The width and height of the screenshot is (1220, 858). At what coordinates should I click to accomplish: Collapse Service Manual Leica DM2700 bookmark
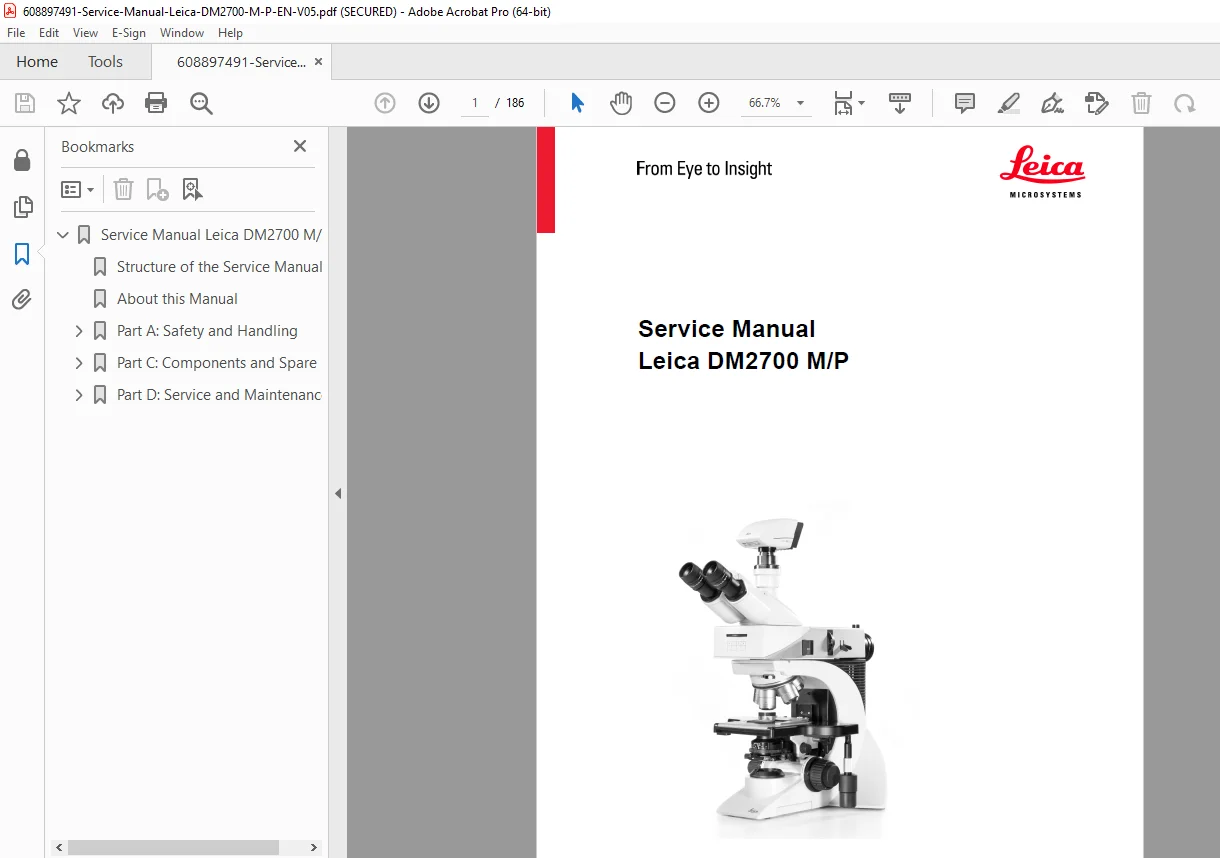[x=63, y=235]
